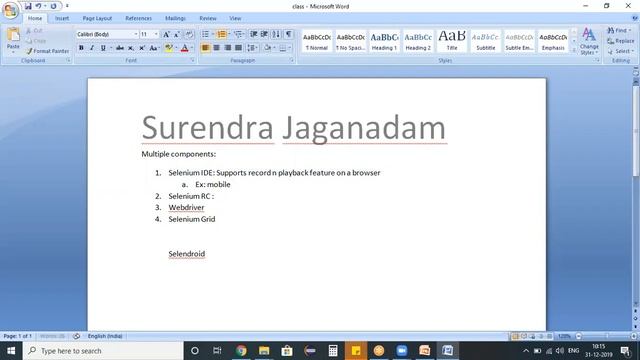
Task: Apply numbered list formatting
Action: click(x=222, y=35)
